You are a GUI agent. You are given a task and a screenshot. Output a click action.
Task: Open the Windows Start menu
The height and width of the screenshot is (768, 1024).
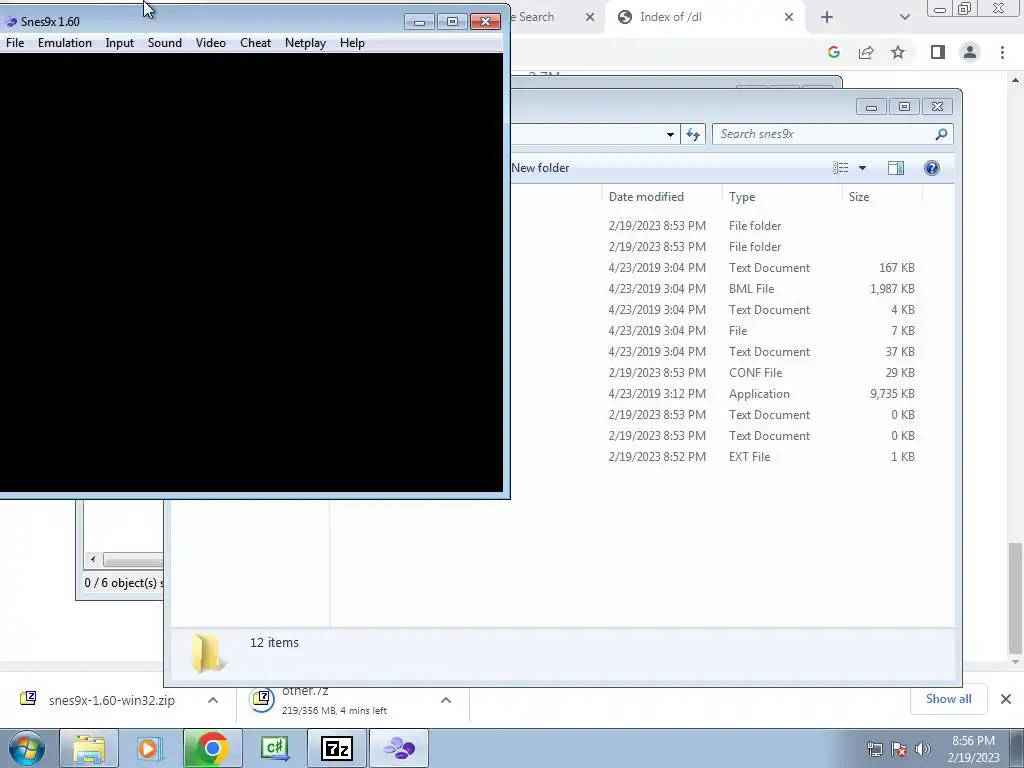pyautogui.click(x=27, y=748)
